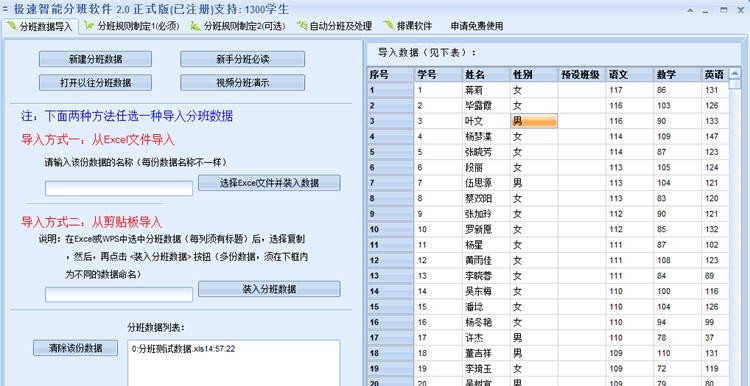Open 分班规则制定1(必须) tab

click(x=132, y=26)
